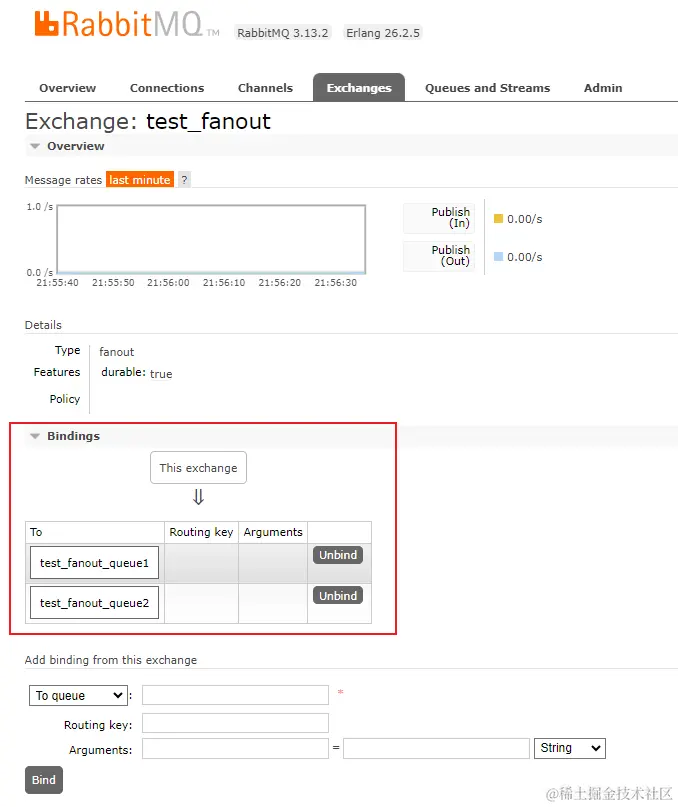Open Queues and Streams tab

click(x=488, y=88)
